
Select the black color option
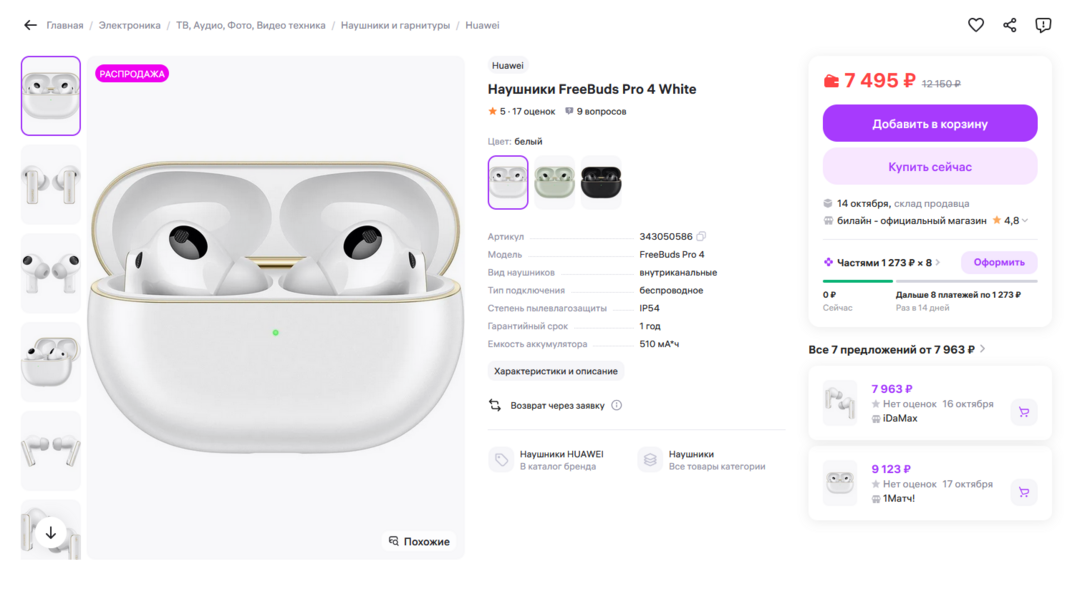pos(601,182)
